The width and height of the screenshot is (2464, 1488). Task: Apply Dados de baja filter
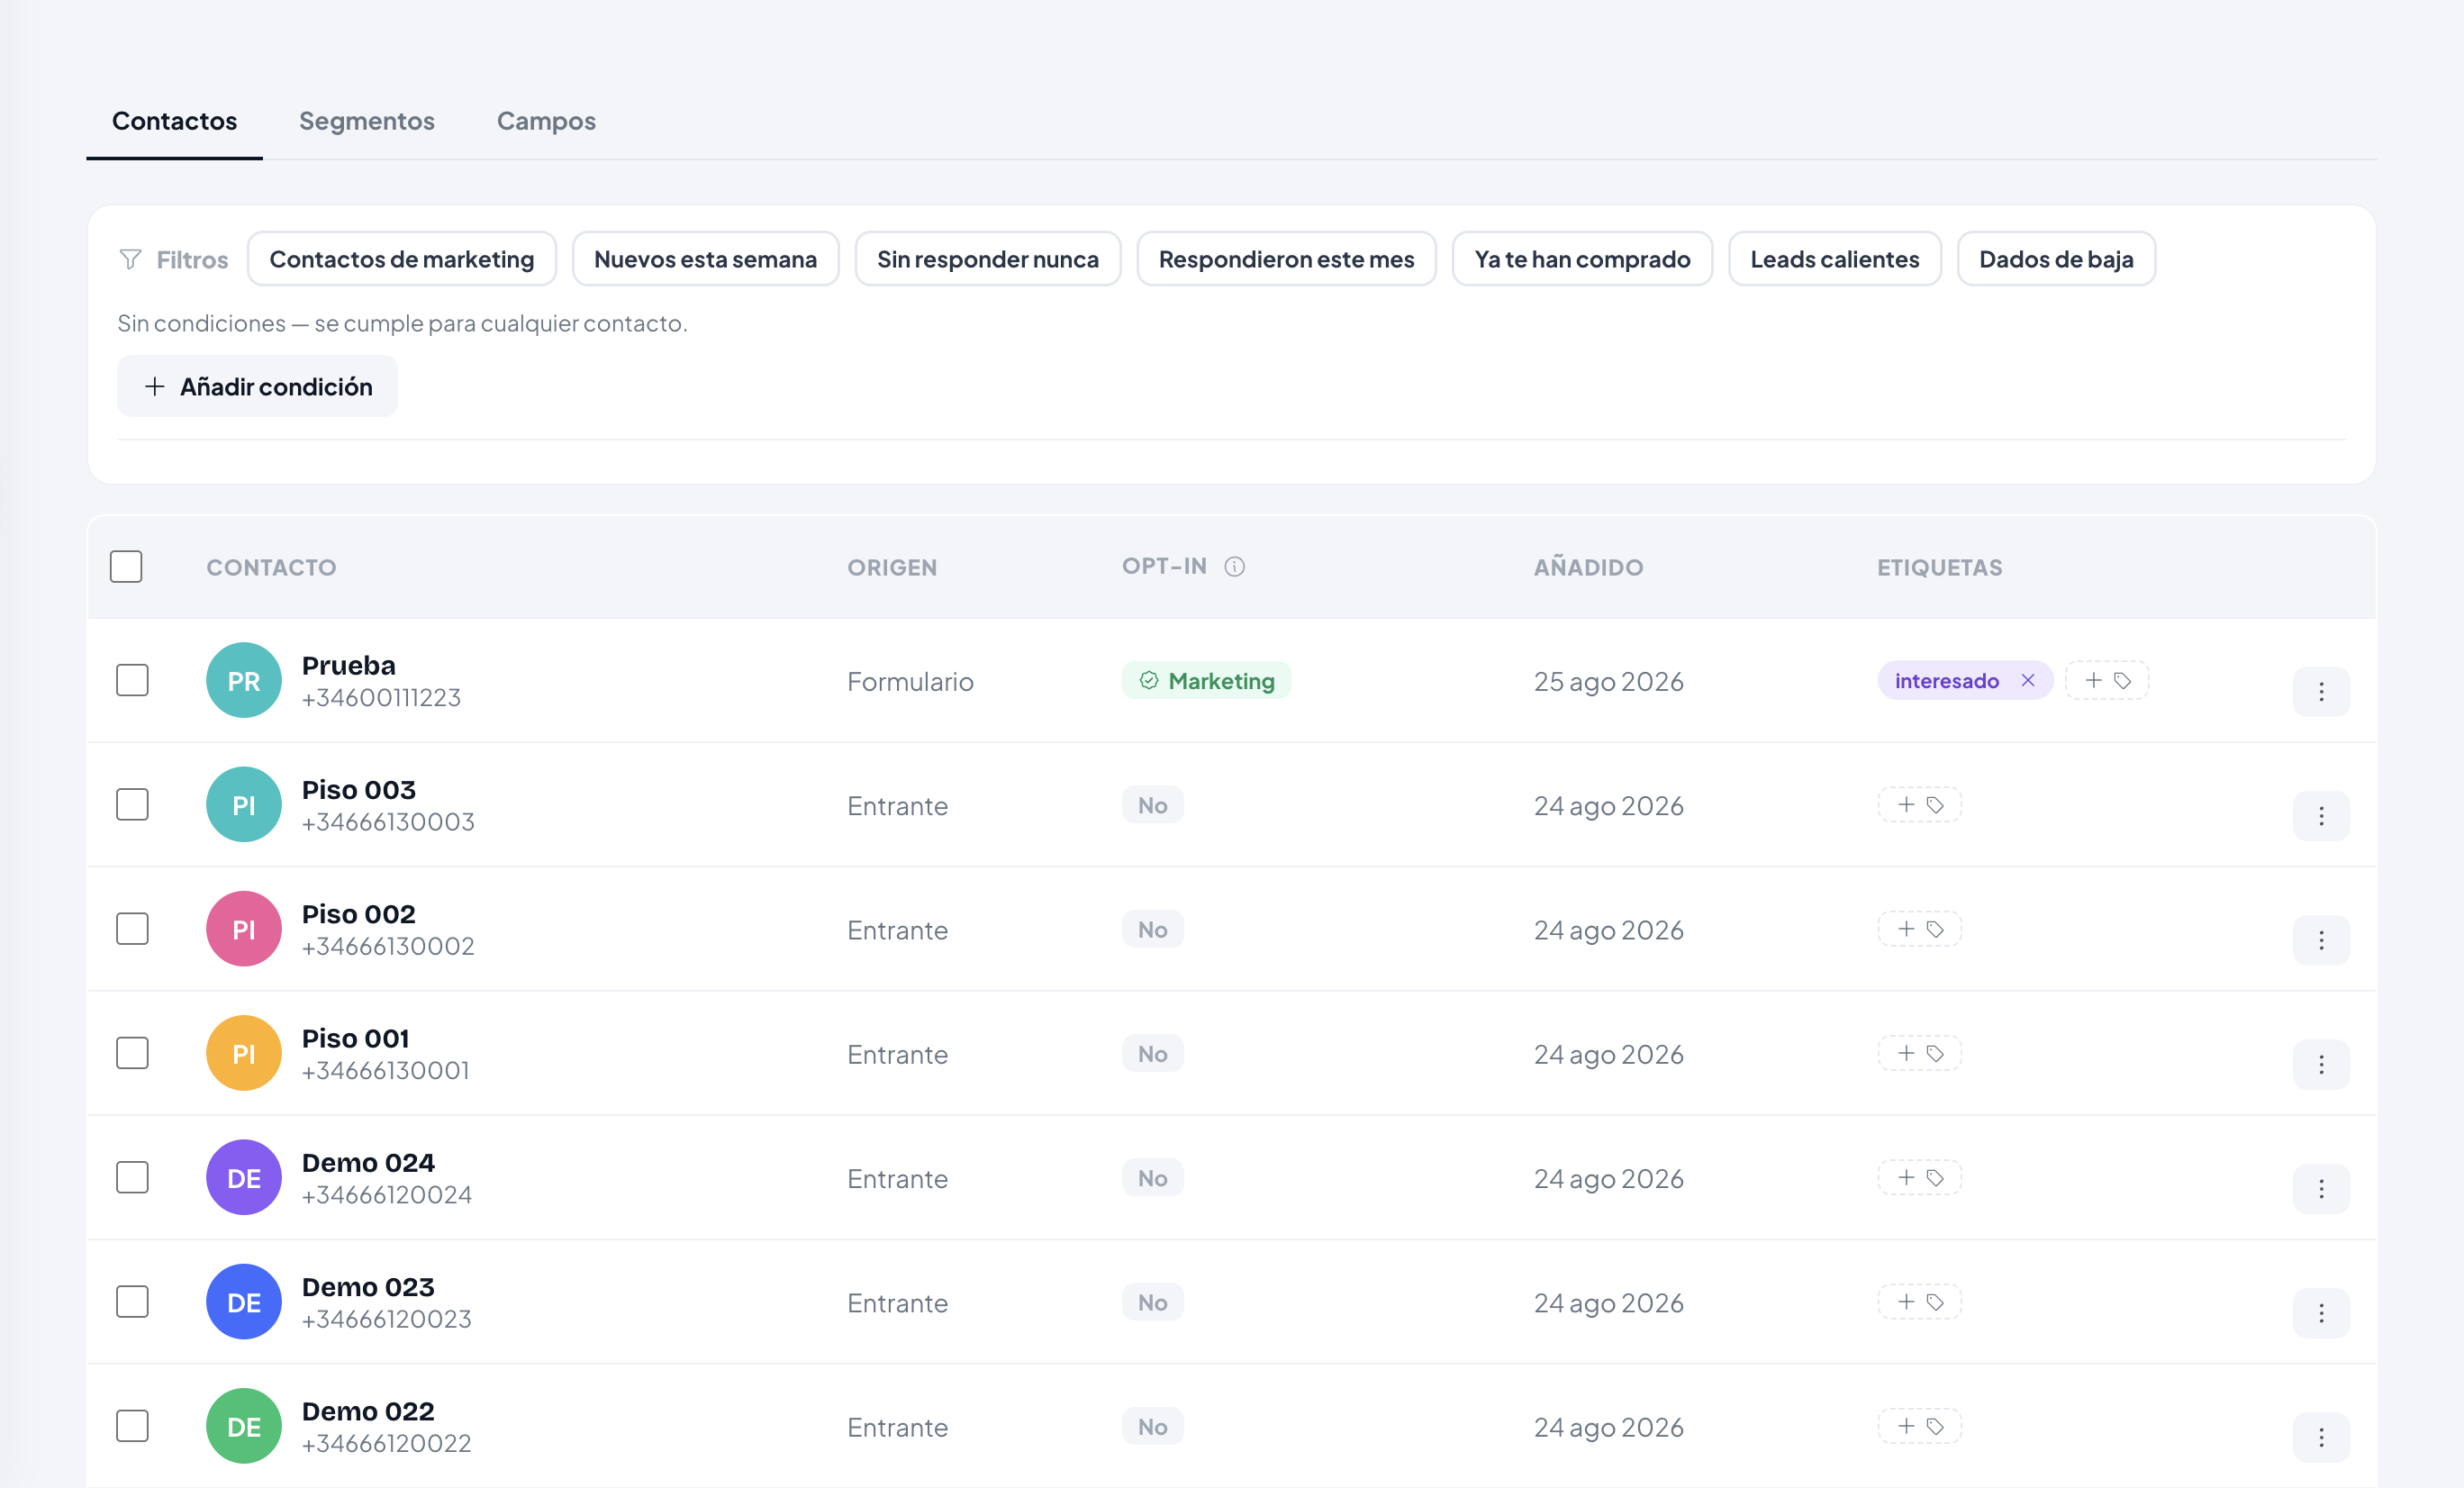tap(2056, 259)
